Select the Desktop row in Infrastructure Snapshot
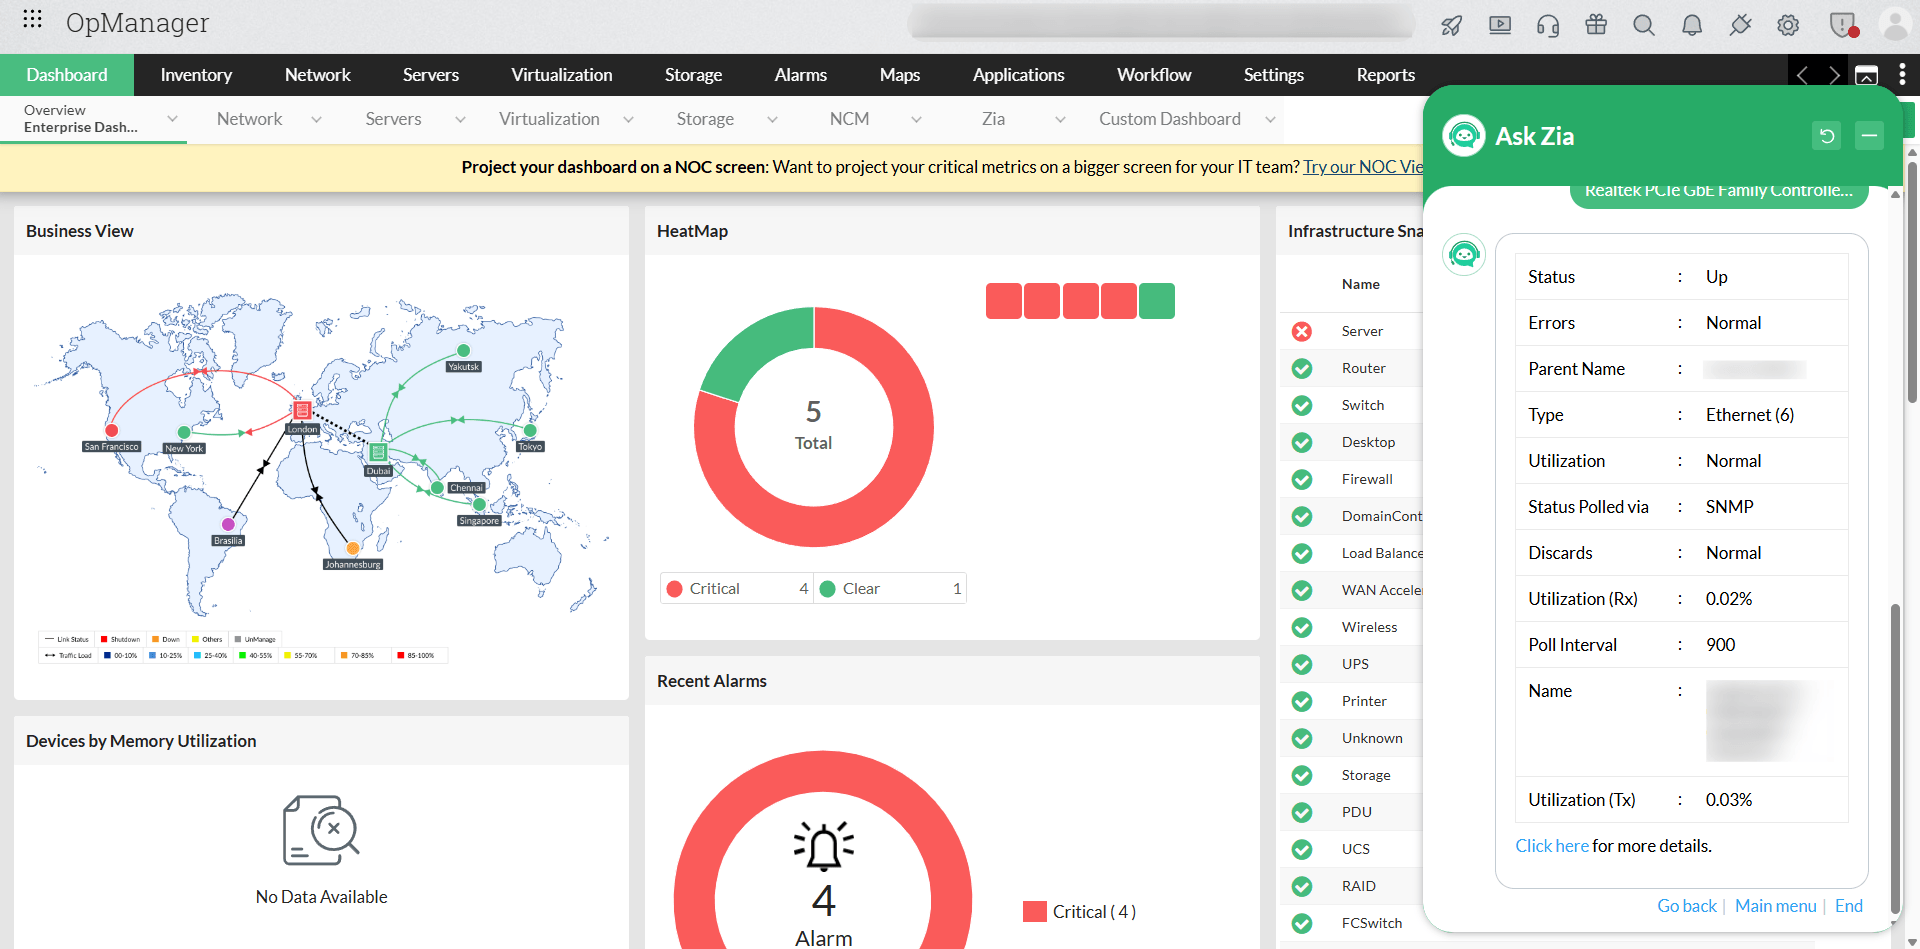 (x=1352, y=442)
